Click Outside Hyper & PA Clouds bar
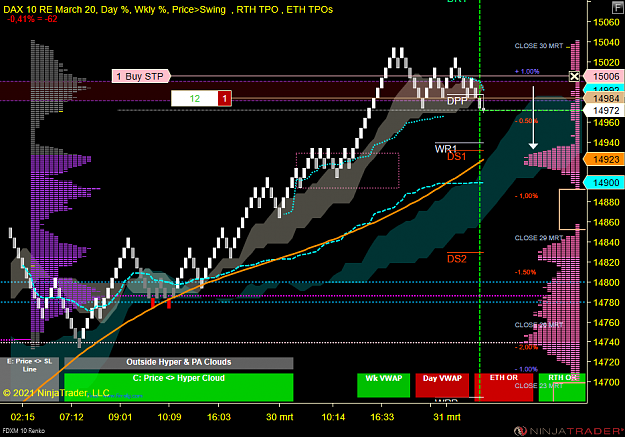Image resolution: width=625 pixels, height=437 pixels. (x=179, y=362)
